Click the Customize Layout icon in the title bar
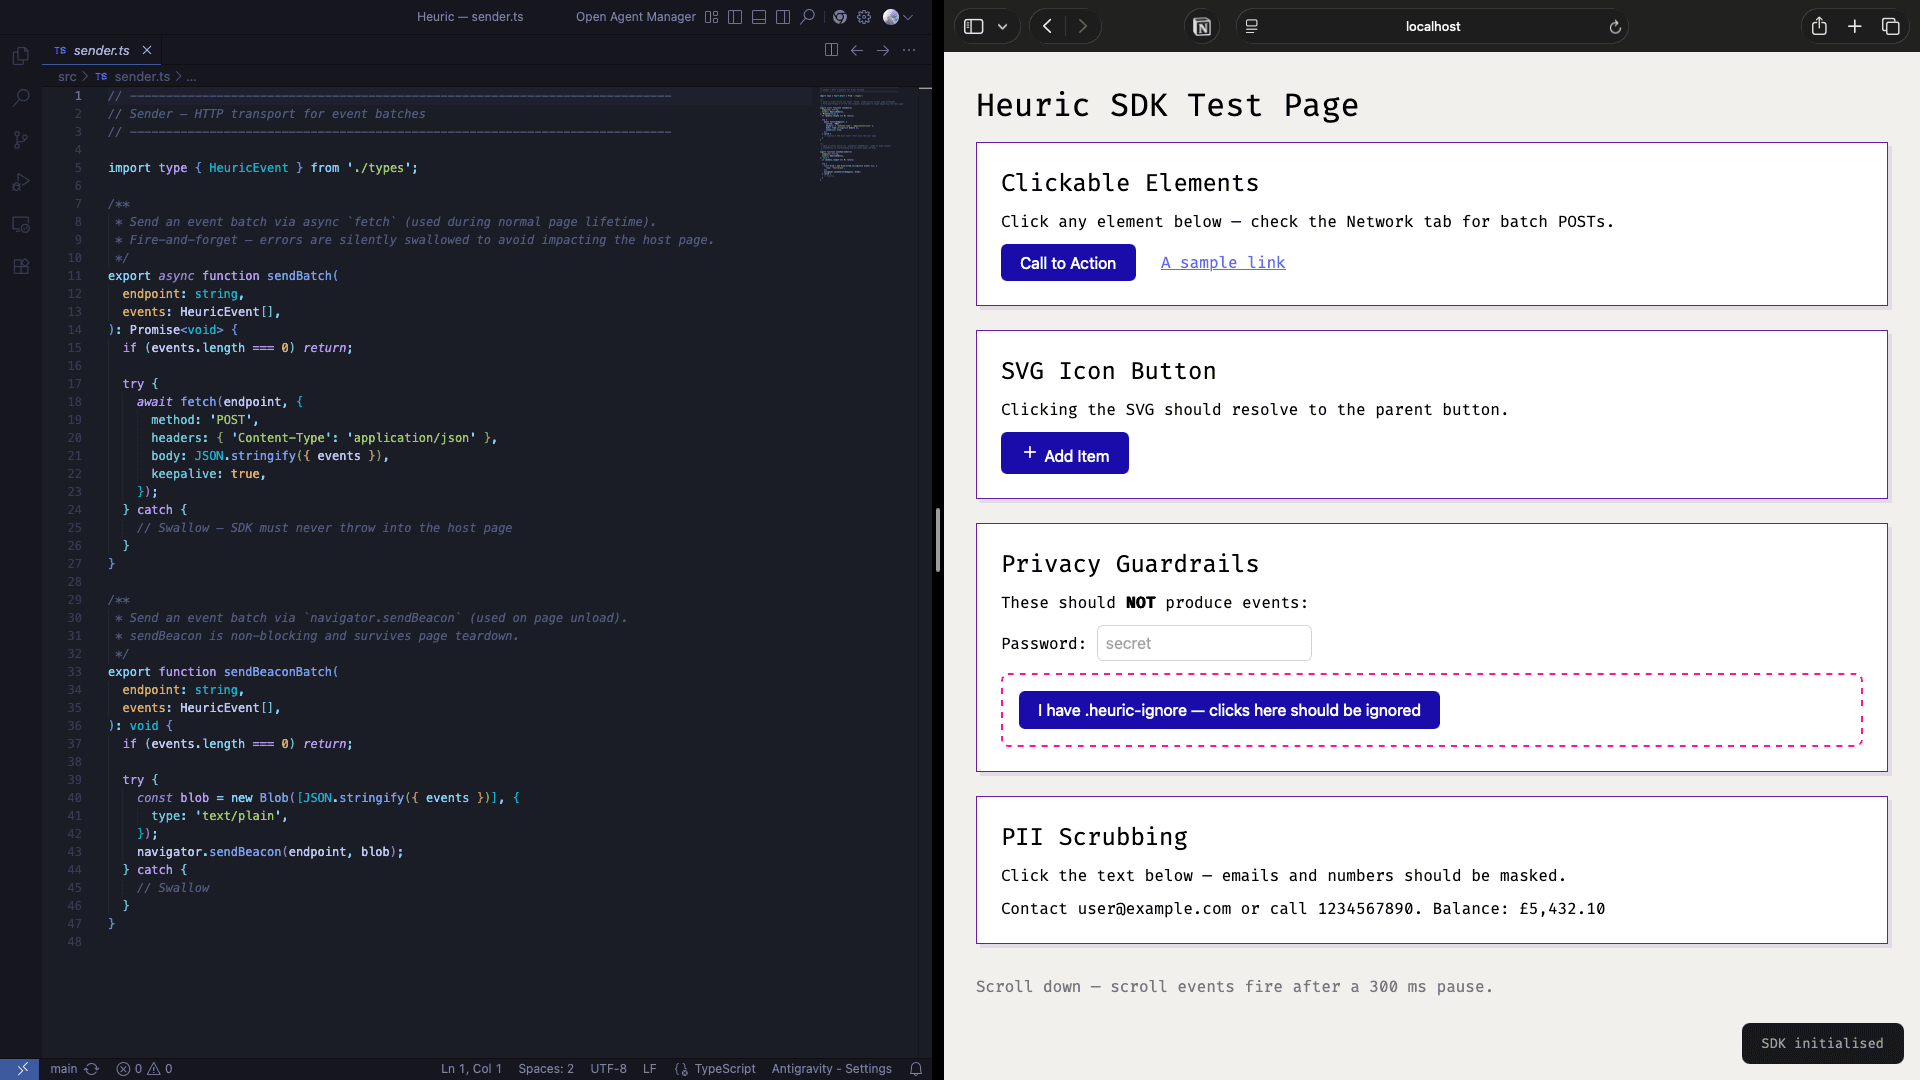 point(711,17)
